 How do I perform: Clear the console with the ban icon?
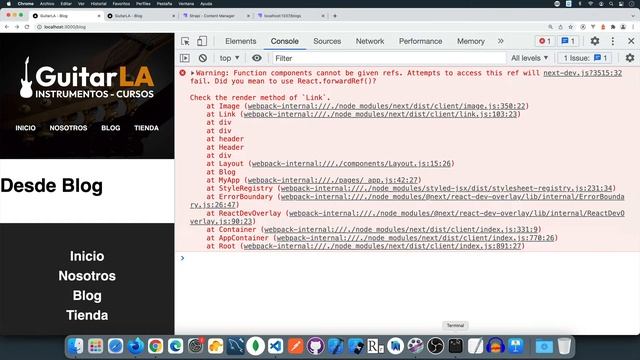click(x=203, y=58)
